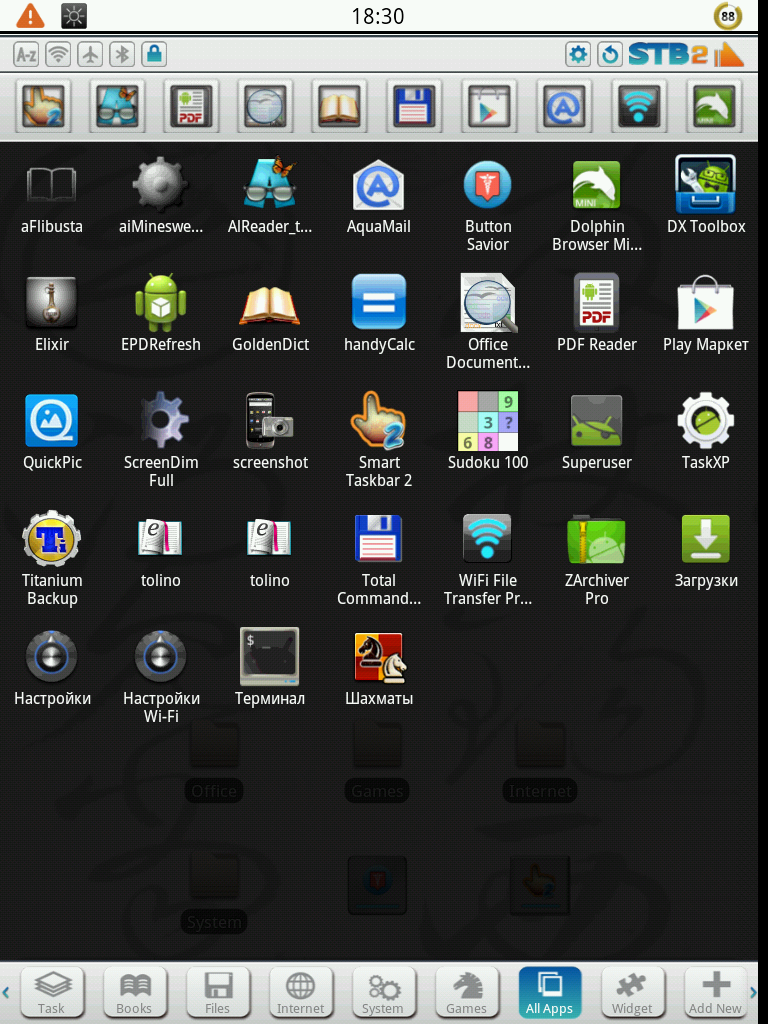Switch to the Task tab
768x1024 pixels.
[x=52, y=993]
